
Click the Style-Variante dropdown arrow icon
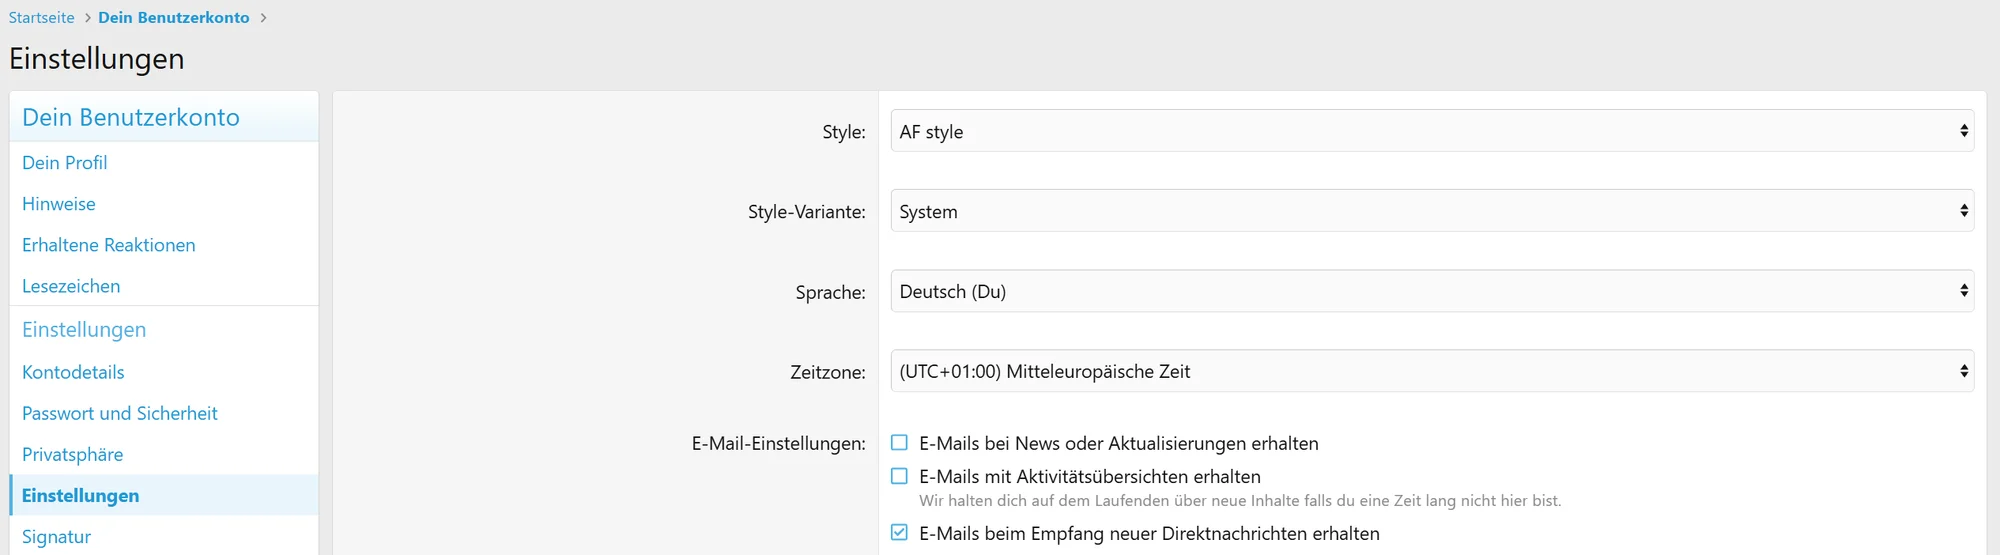pos(1964,211)
